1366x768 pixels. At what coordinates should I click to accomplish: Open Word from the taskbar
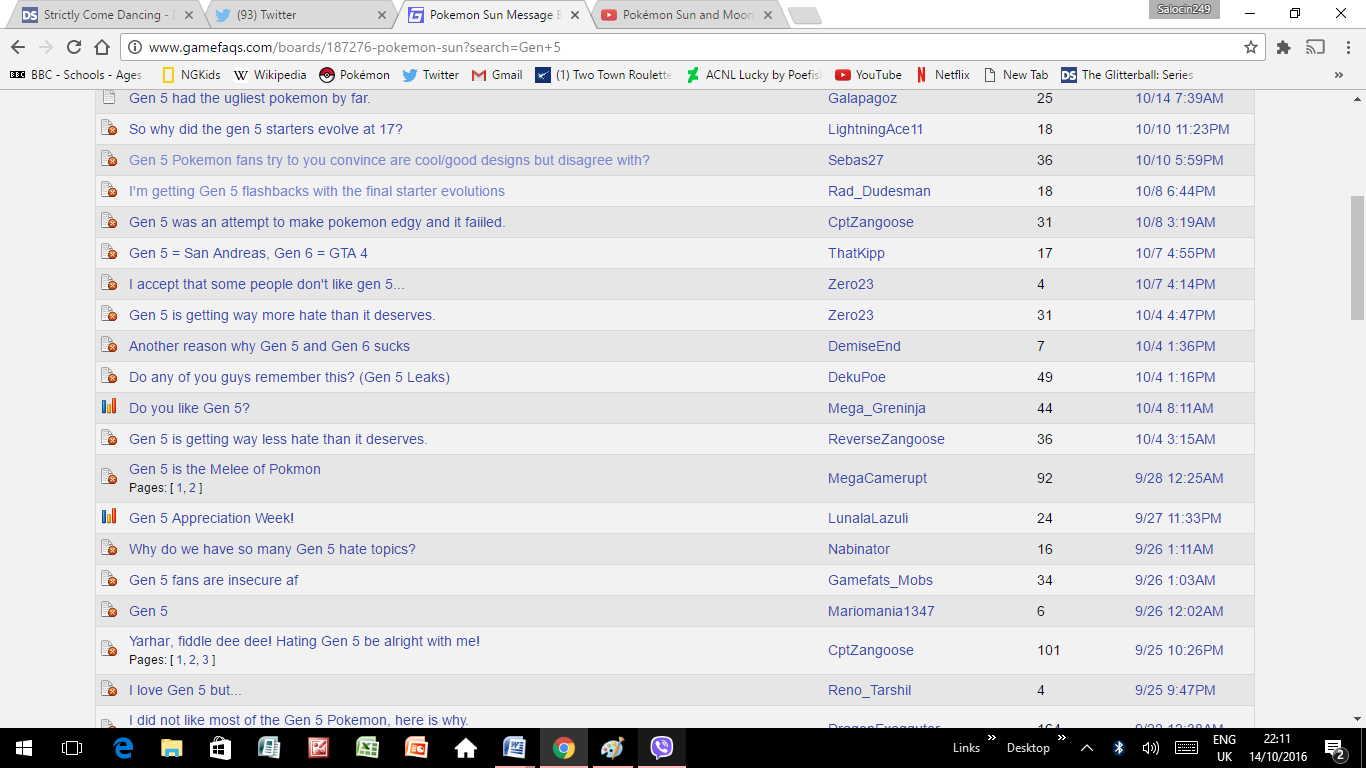[515, 748]
